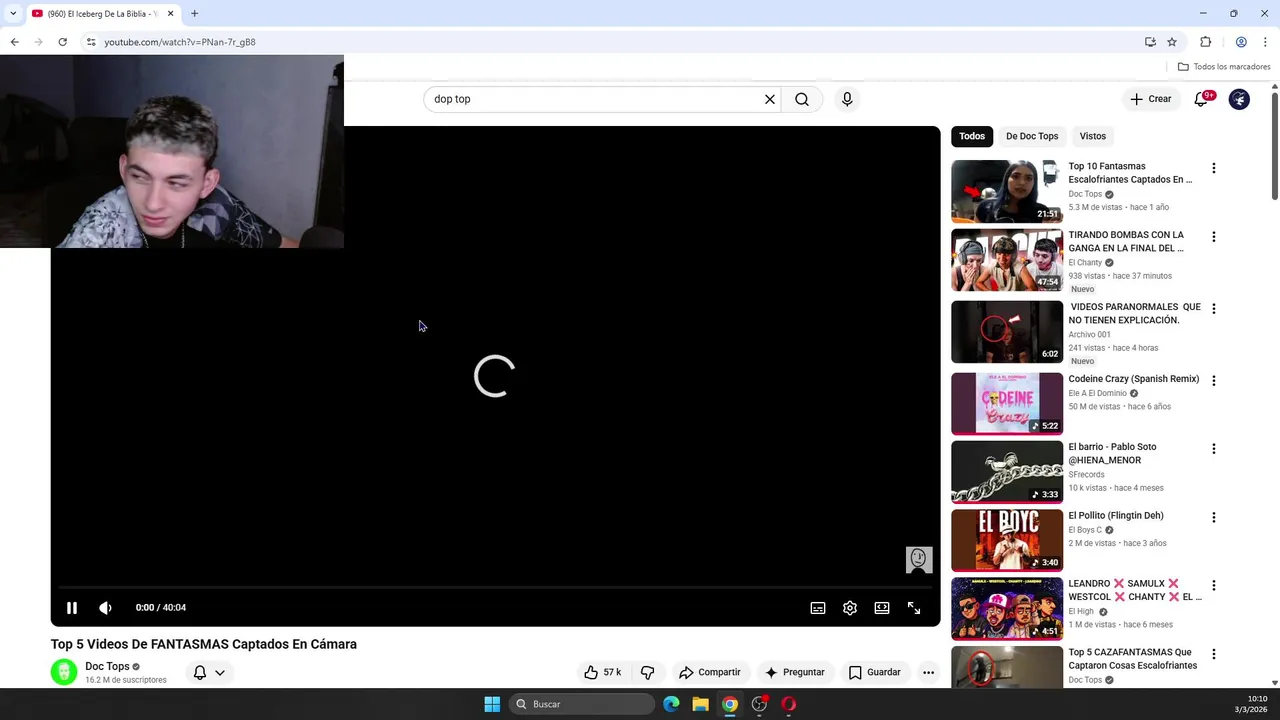Open Doc Tops channel name link
Viewport: 1280px width, 720px height.
pos(107,666)
